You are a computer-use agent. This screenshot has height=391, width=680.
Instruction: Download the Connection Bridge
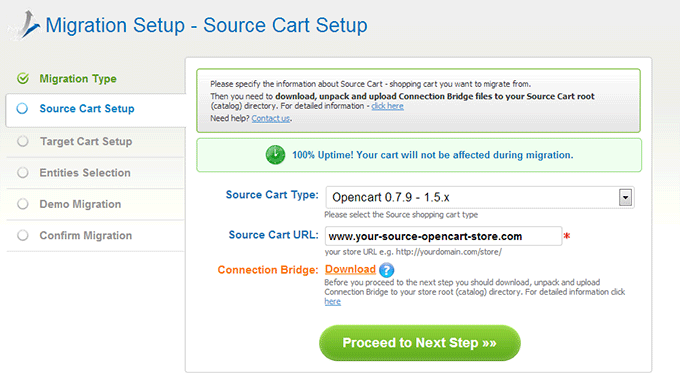click(350, 269)
